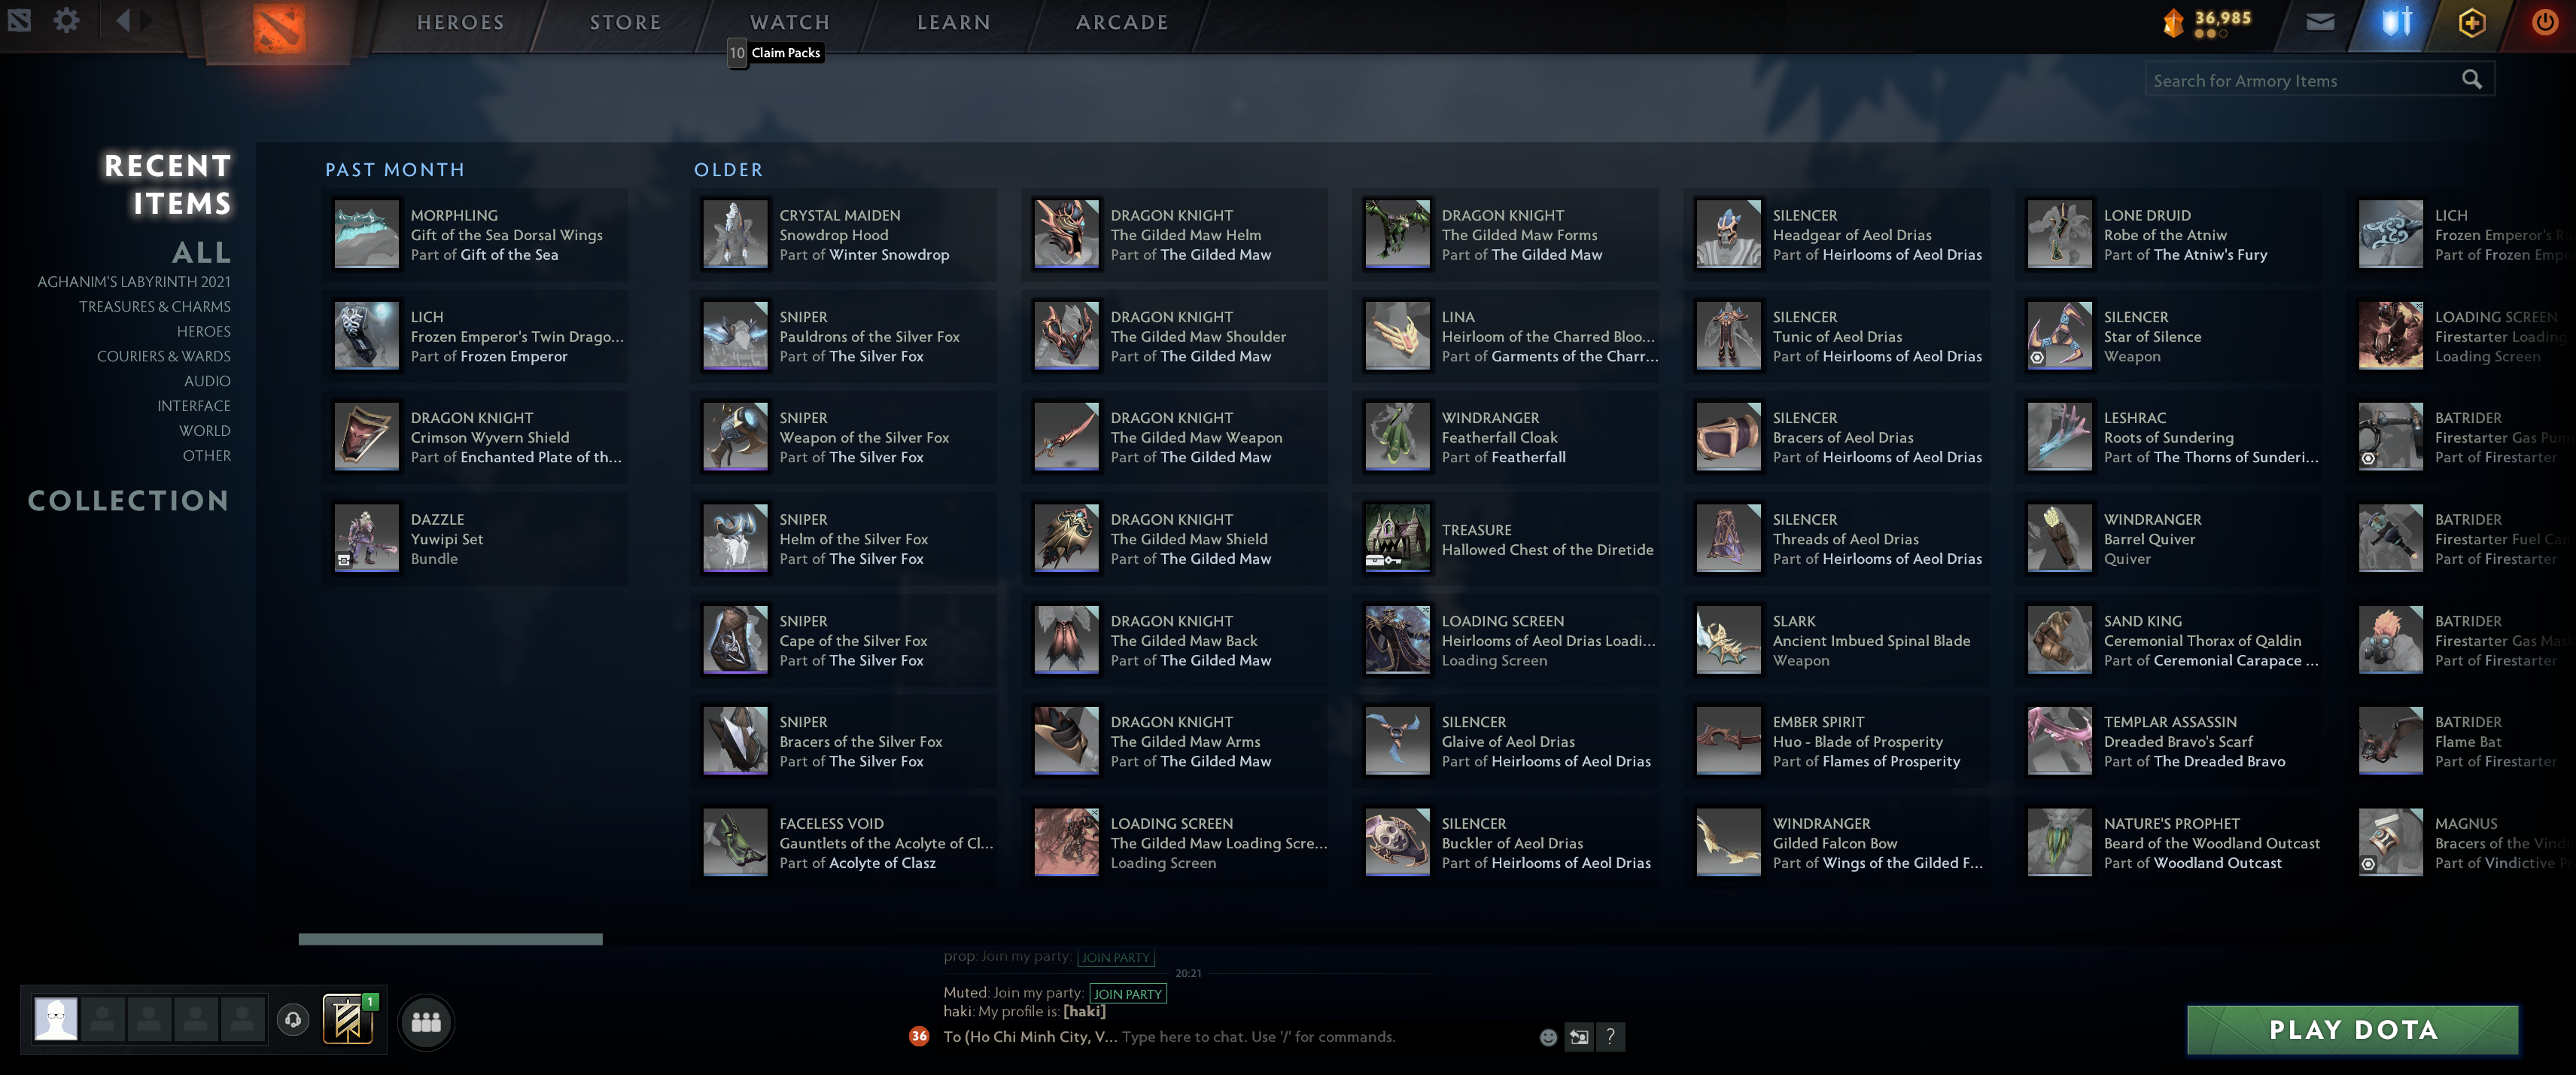Open the Dota Plus hexagon icon
Image resolution: width=2576 pixels, height=1075 pixels.
coord(2471,22)
